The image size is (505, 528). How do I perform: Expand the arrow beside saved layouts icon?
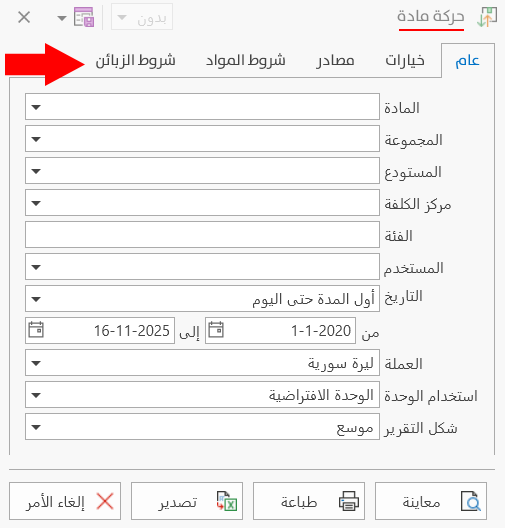(62, 18)
